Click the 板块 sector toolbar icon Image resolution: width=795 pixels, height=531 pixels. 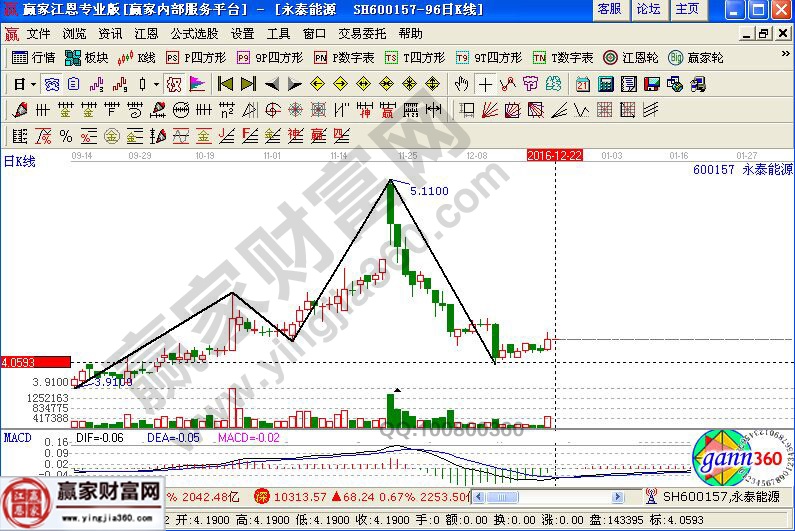point(87,58)
